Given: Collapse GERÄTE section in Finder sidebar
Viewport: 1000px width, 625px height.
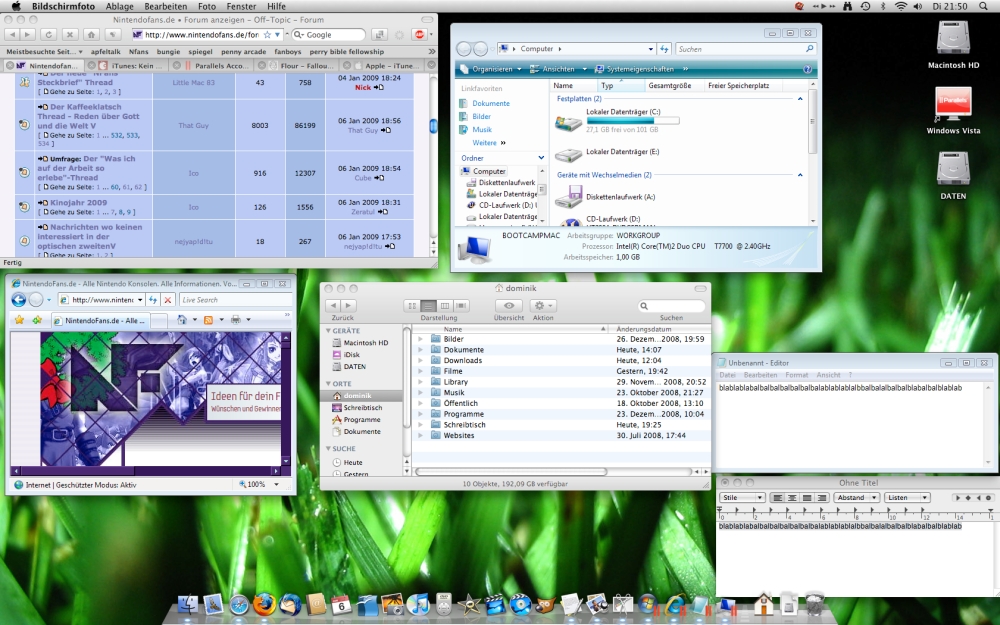Looking at the screenshot, I should 328,330.
